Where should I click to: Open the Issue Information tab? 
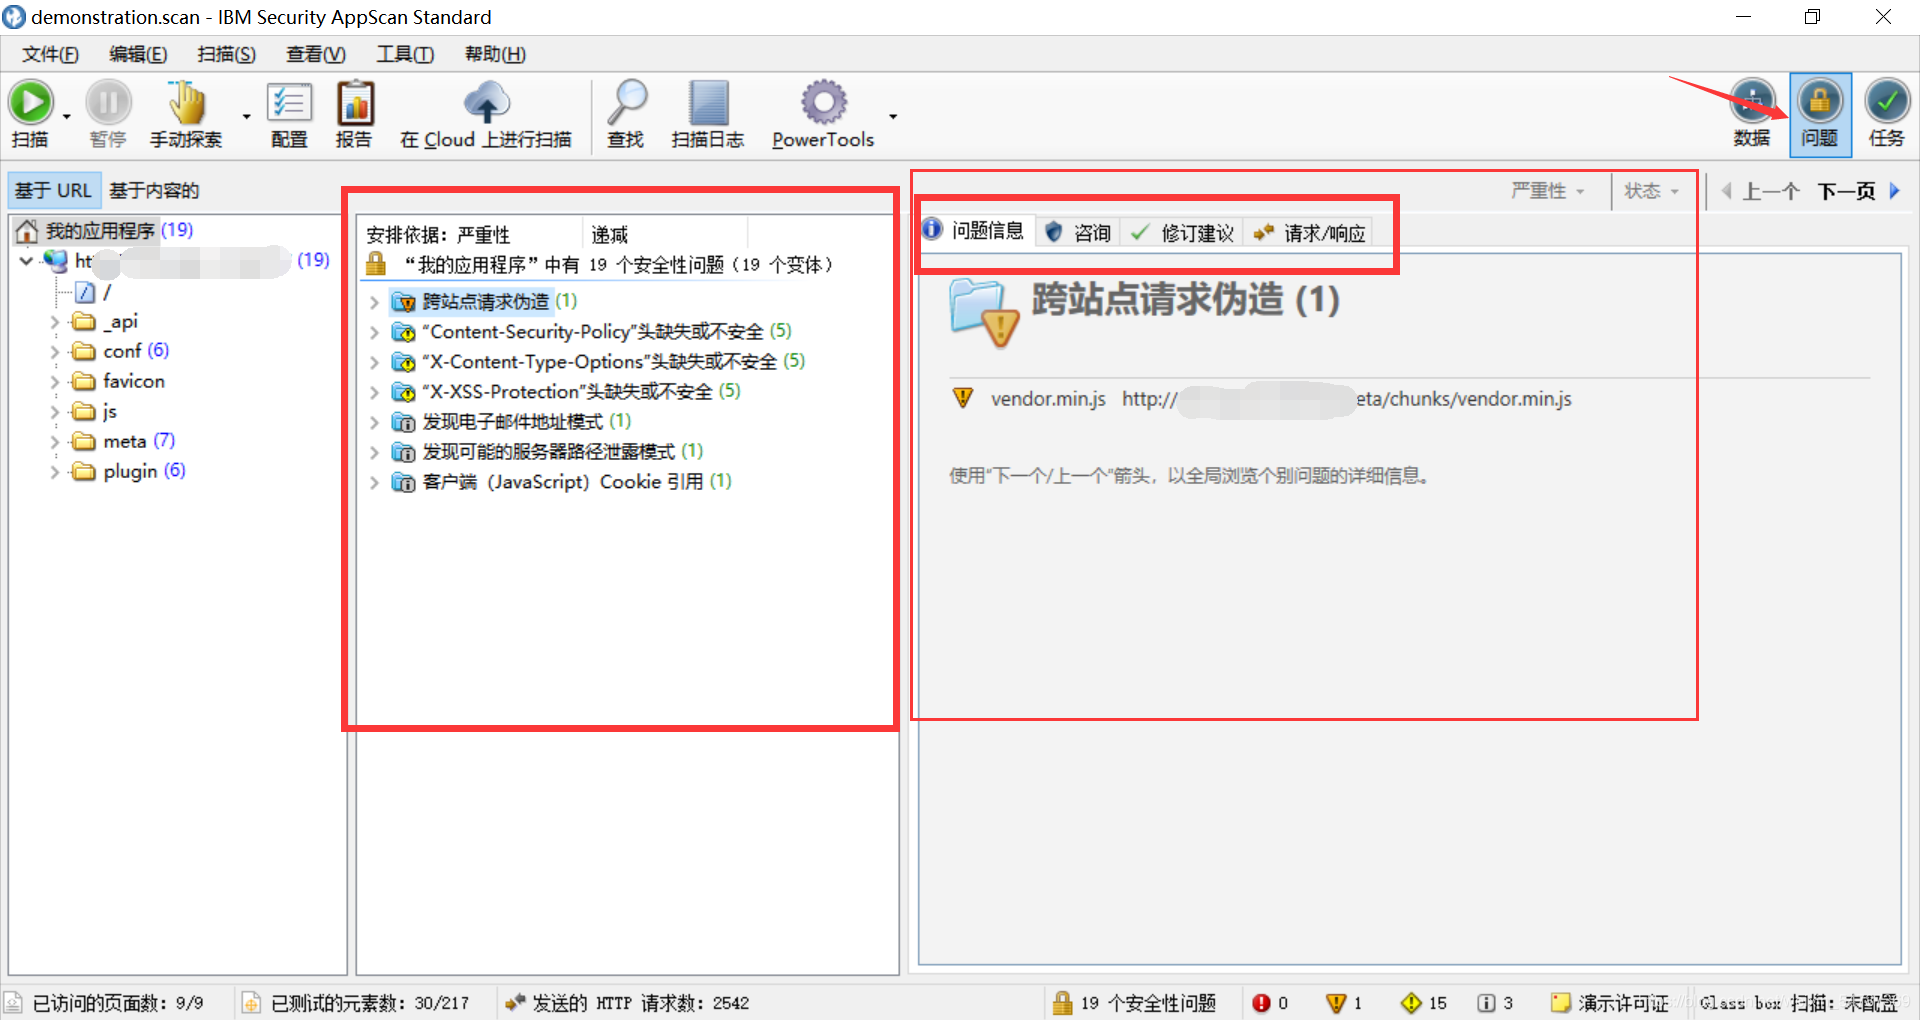click(975, 231)
